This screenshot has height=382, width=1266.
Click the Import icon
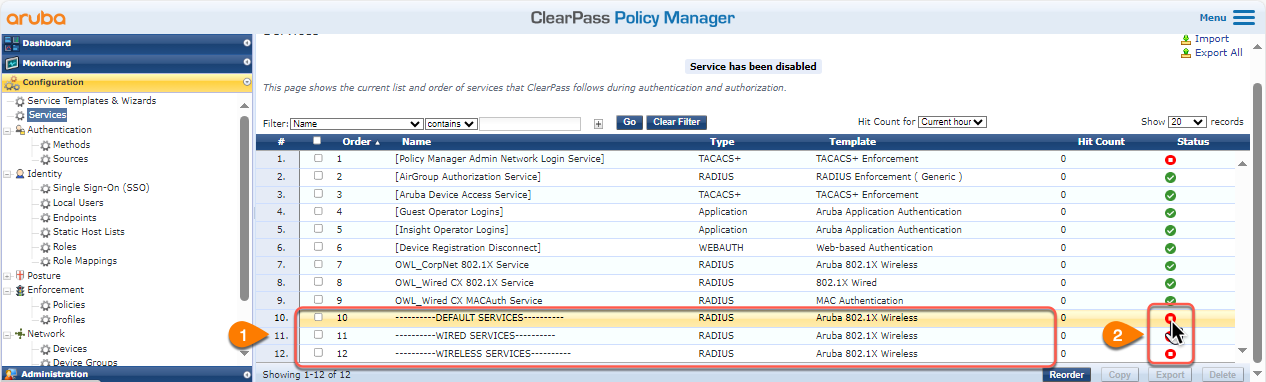(1186, 39)
